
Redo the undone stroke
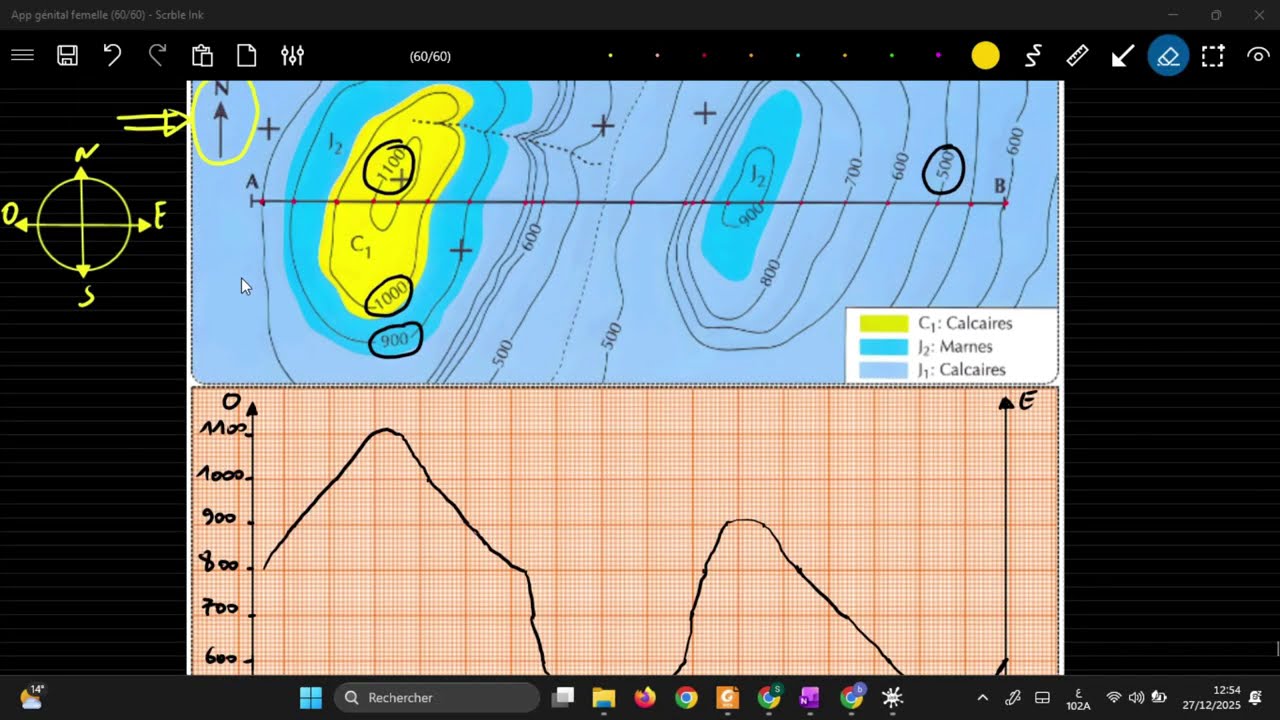point(157,56)
